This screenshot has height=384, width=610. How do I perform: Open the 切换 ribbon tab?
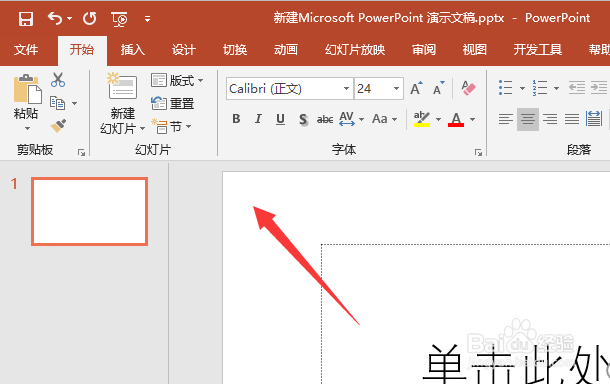click(x=235, y=50)
